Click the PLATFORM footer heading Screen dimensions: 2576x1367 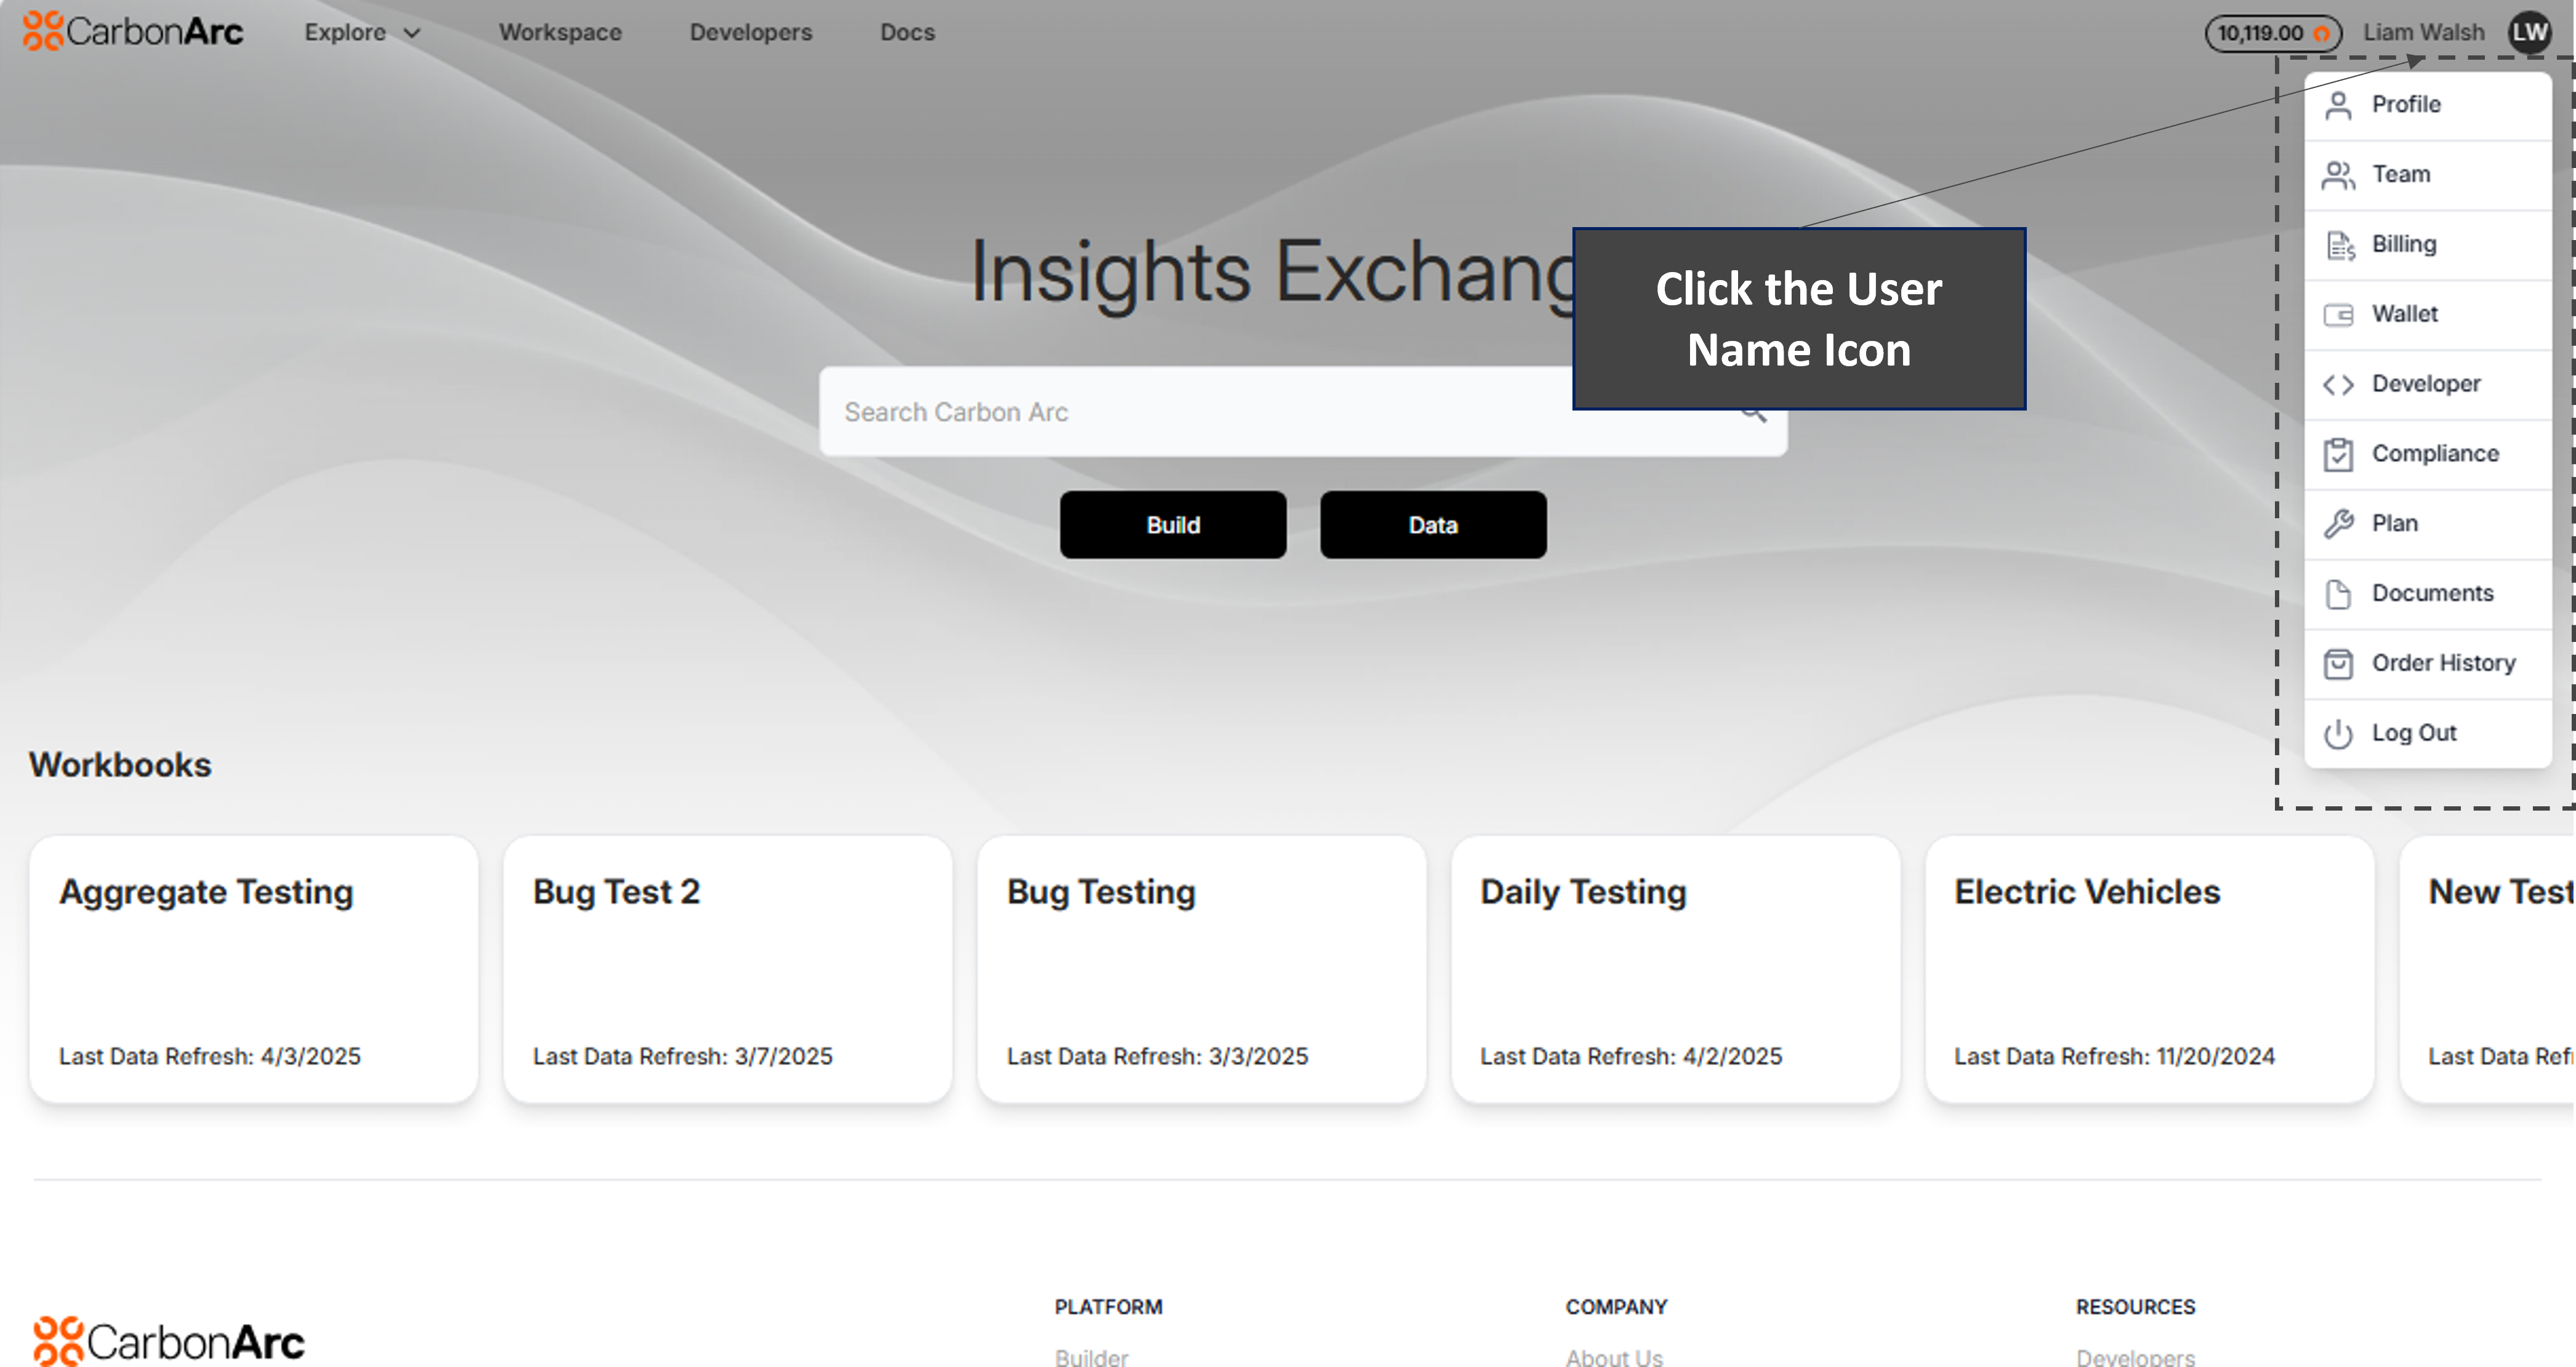click(x=1108, y=1307)
